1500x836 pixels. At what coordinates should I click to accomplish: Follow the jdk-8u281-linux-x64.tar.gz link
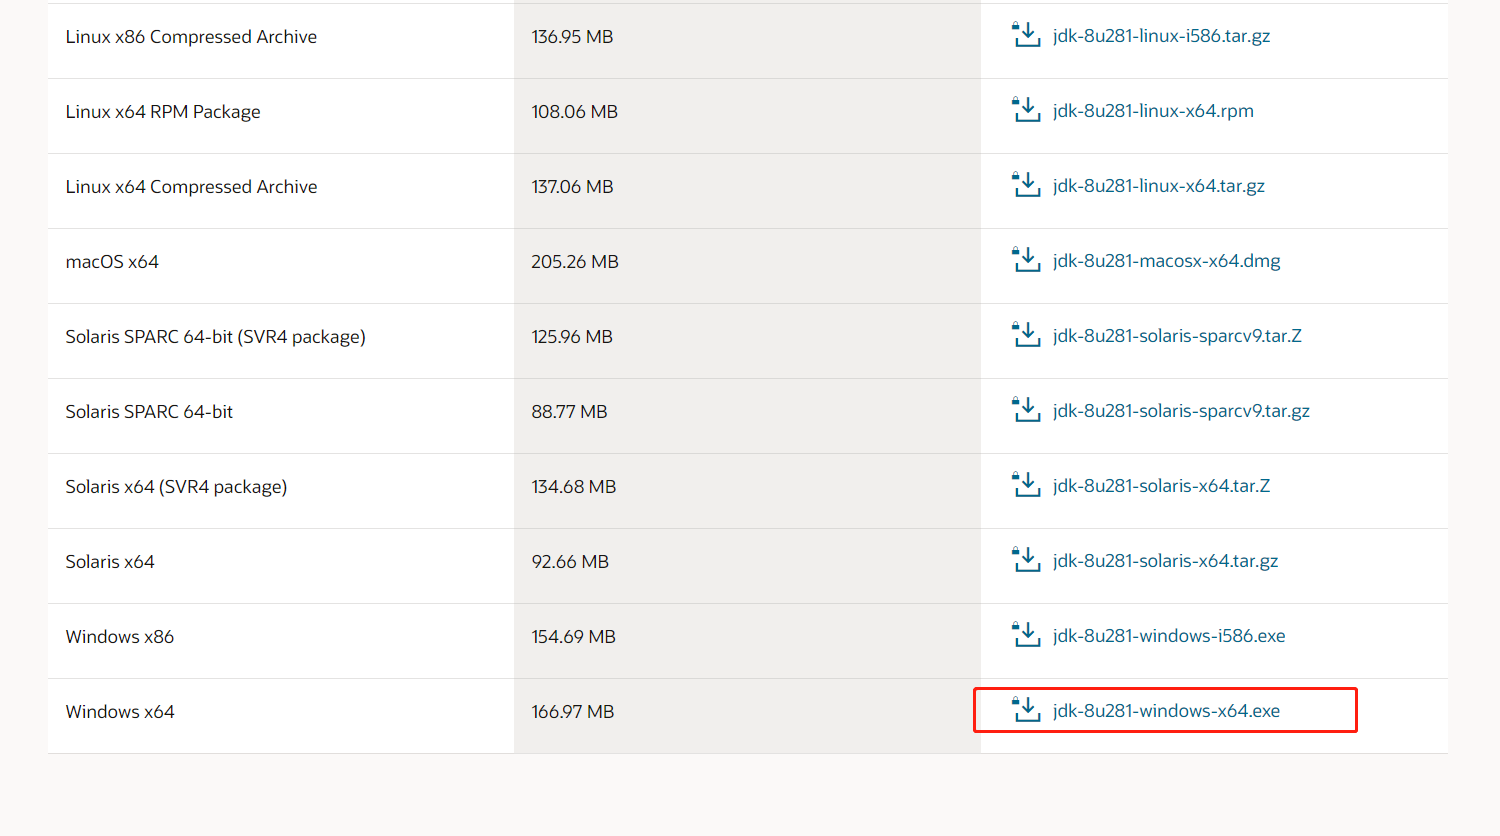click(x=1159, y=186)
